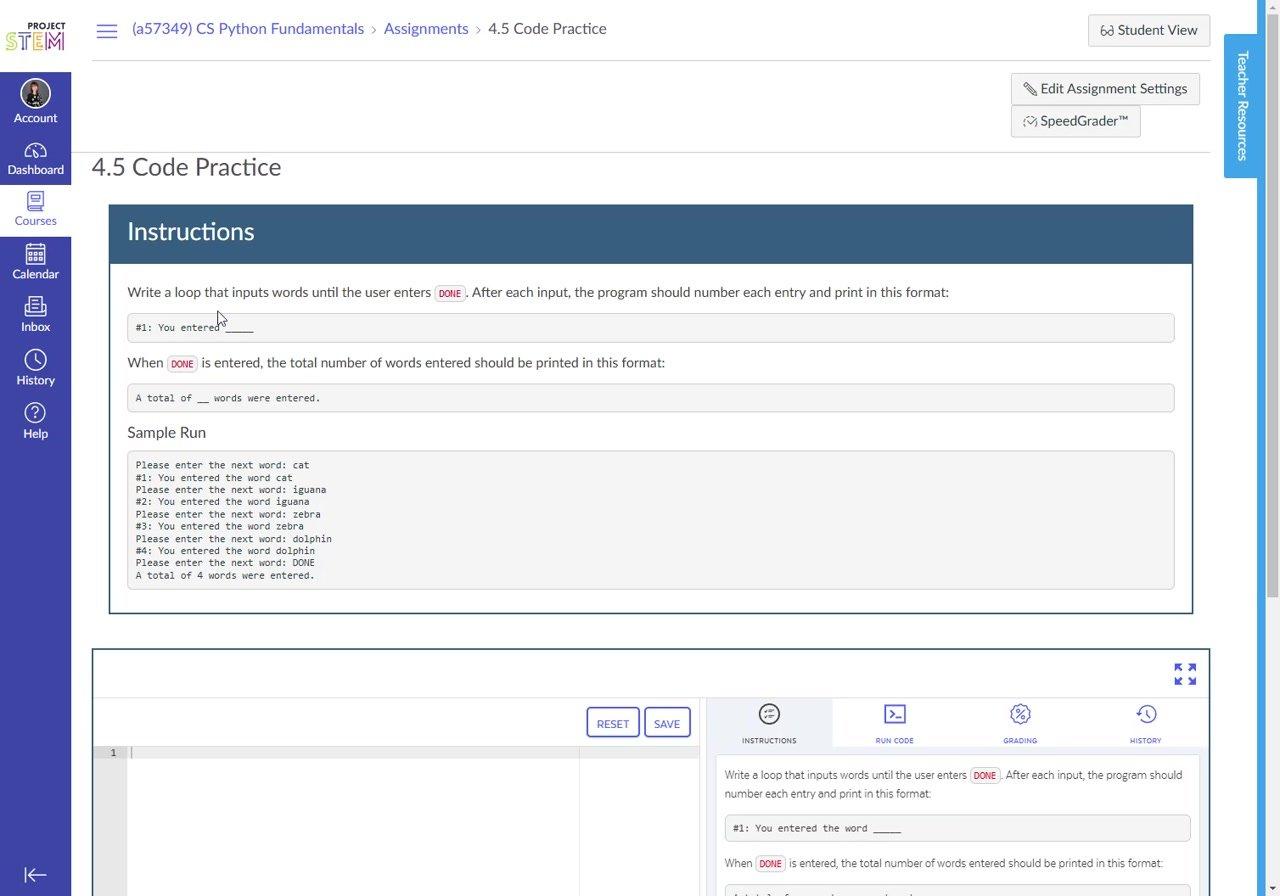
Task: Open the Account profile avatar
Action: click(35, 94)
